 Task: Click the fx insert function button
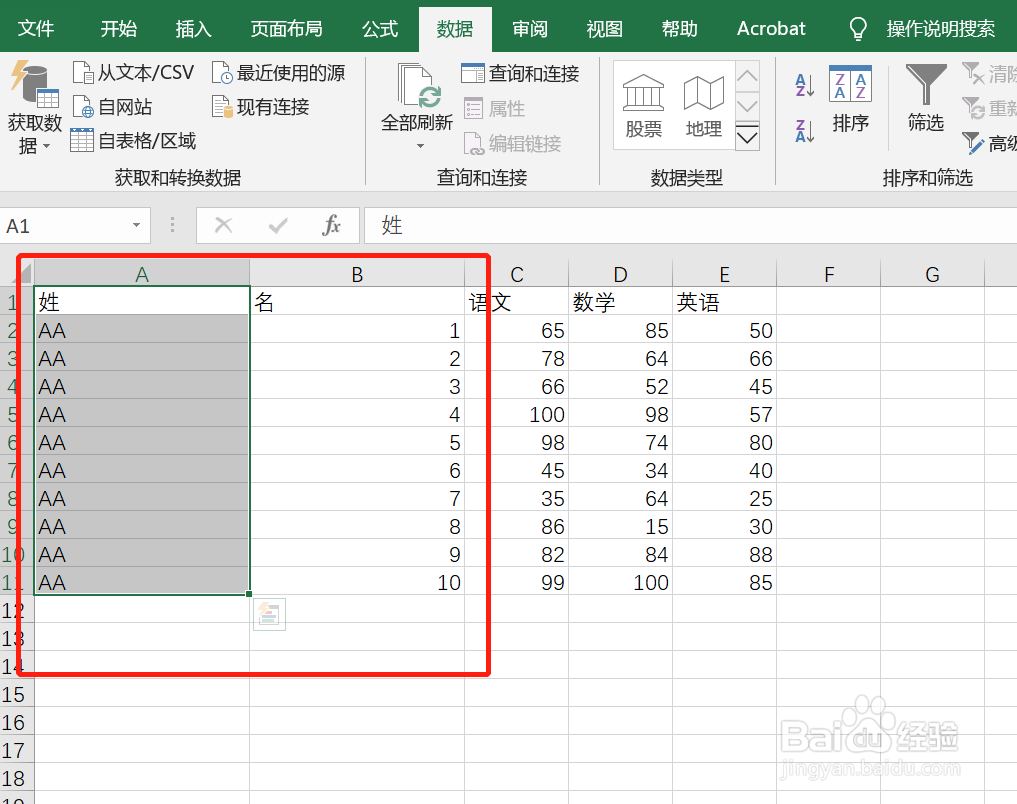tap(331, 226)
